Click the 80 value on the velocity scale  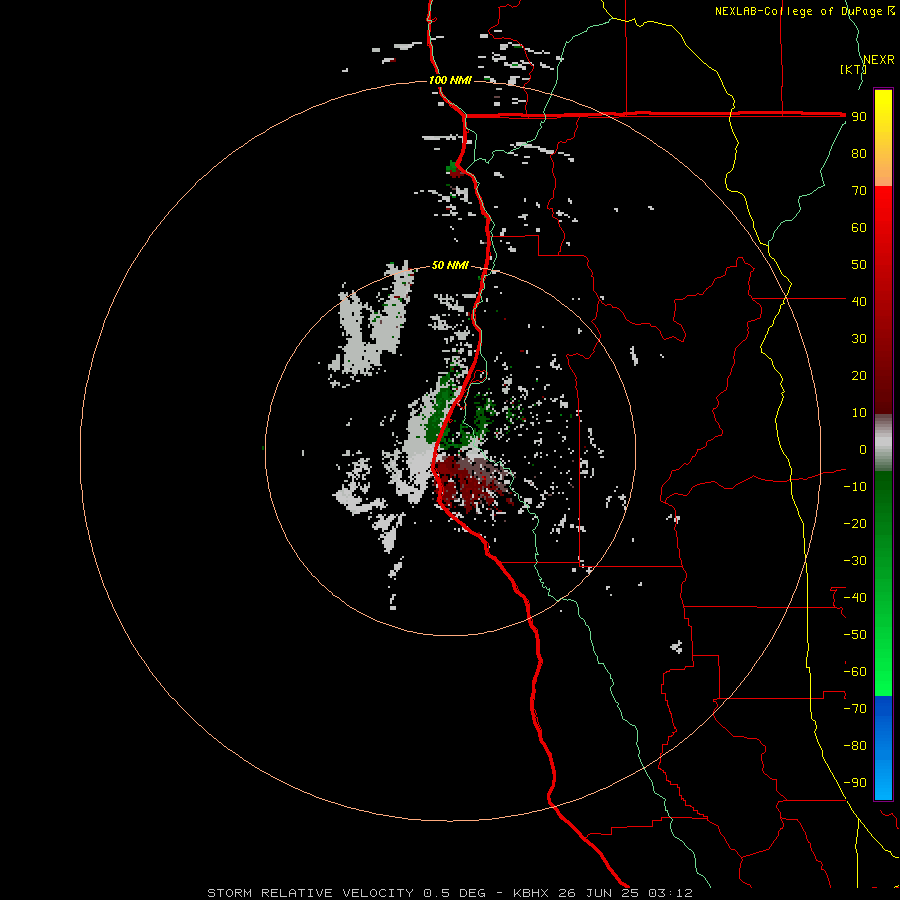(x=859, y=154)
